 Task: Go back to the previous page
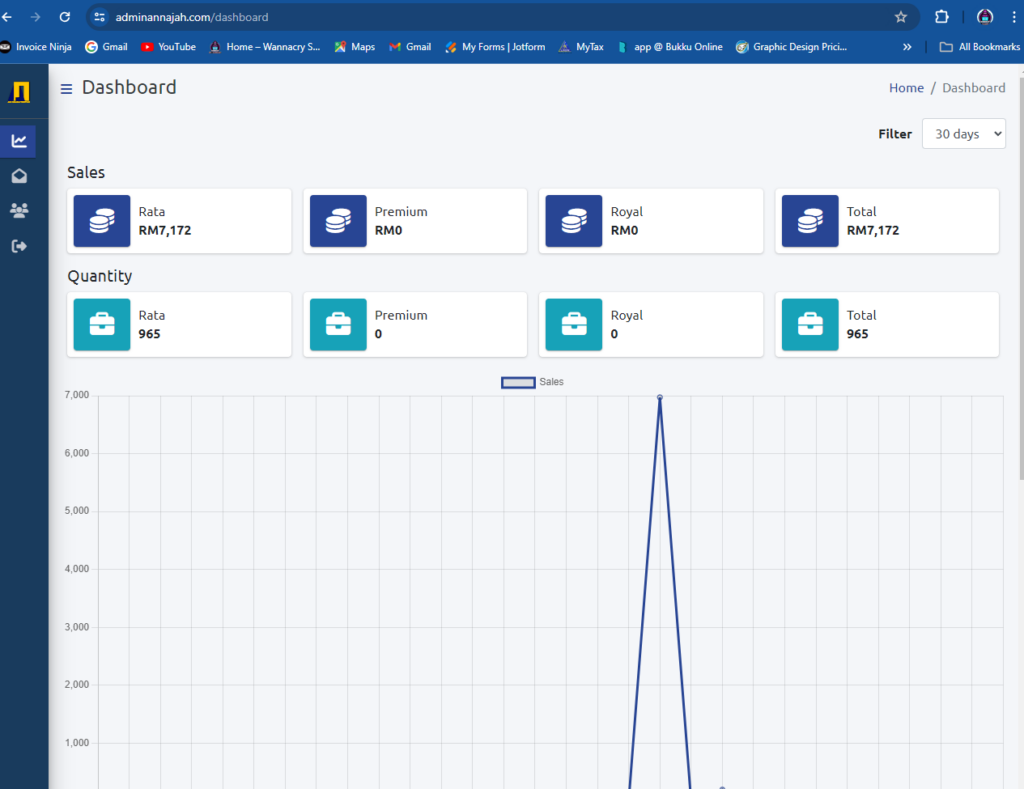pos(7,17)
